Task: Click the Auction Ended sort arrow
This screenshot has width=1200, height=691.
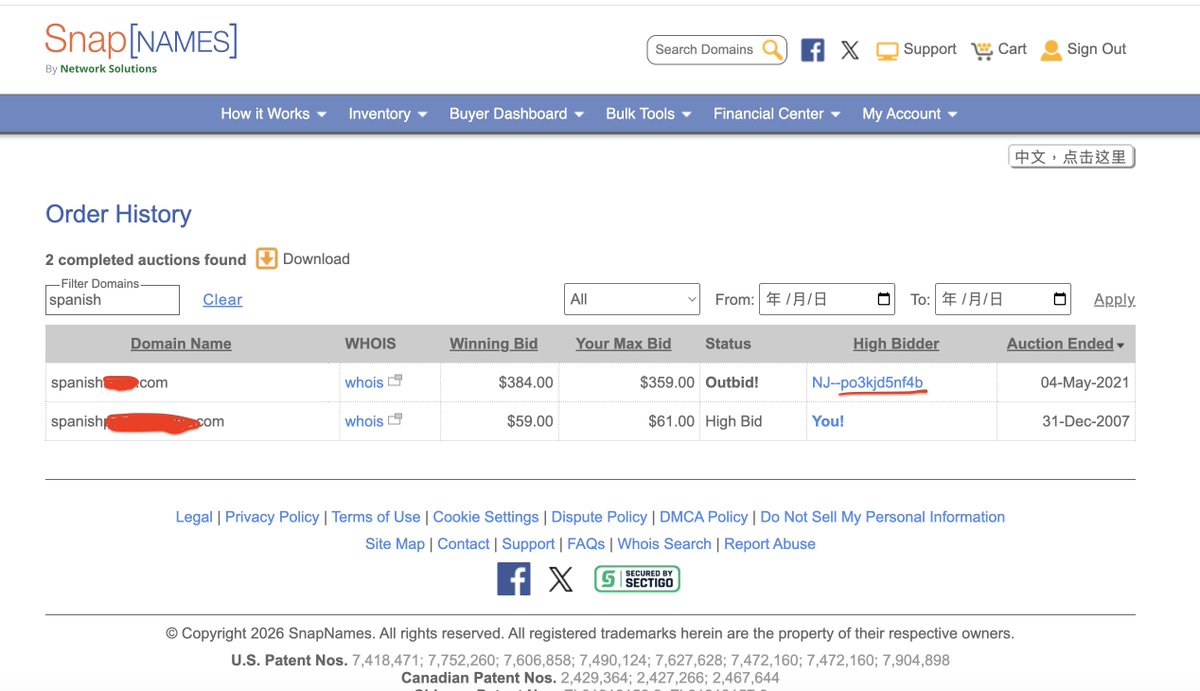Action: point(1120,345)
